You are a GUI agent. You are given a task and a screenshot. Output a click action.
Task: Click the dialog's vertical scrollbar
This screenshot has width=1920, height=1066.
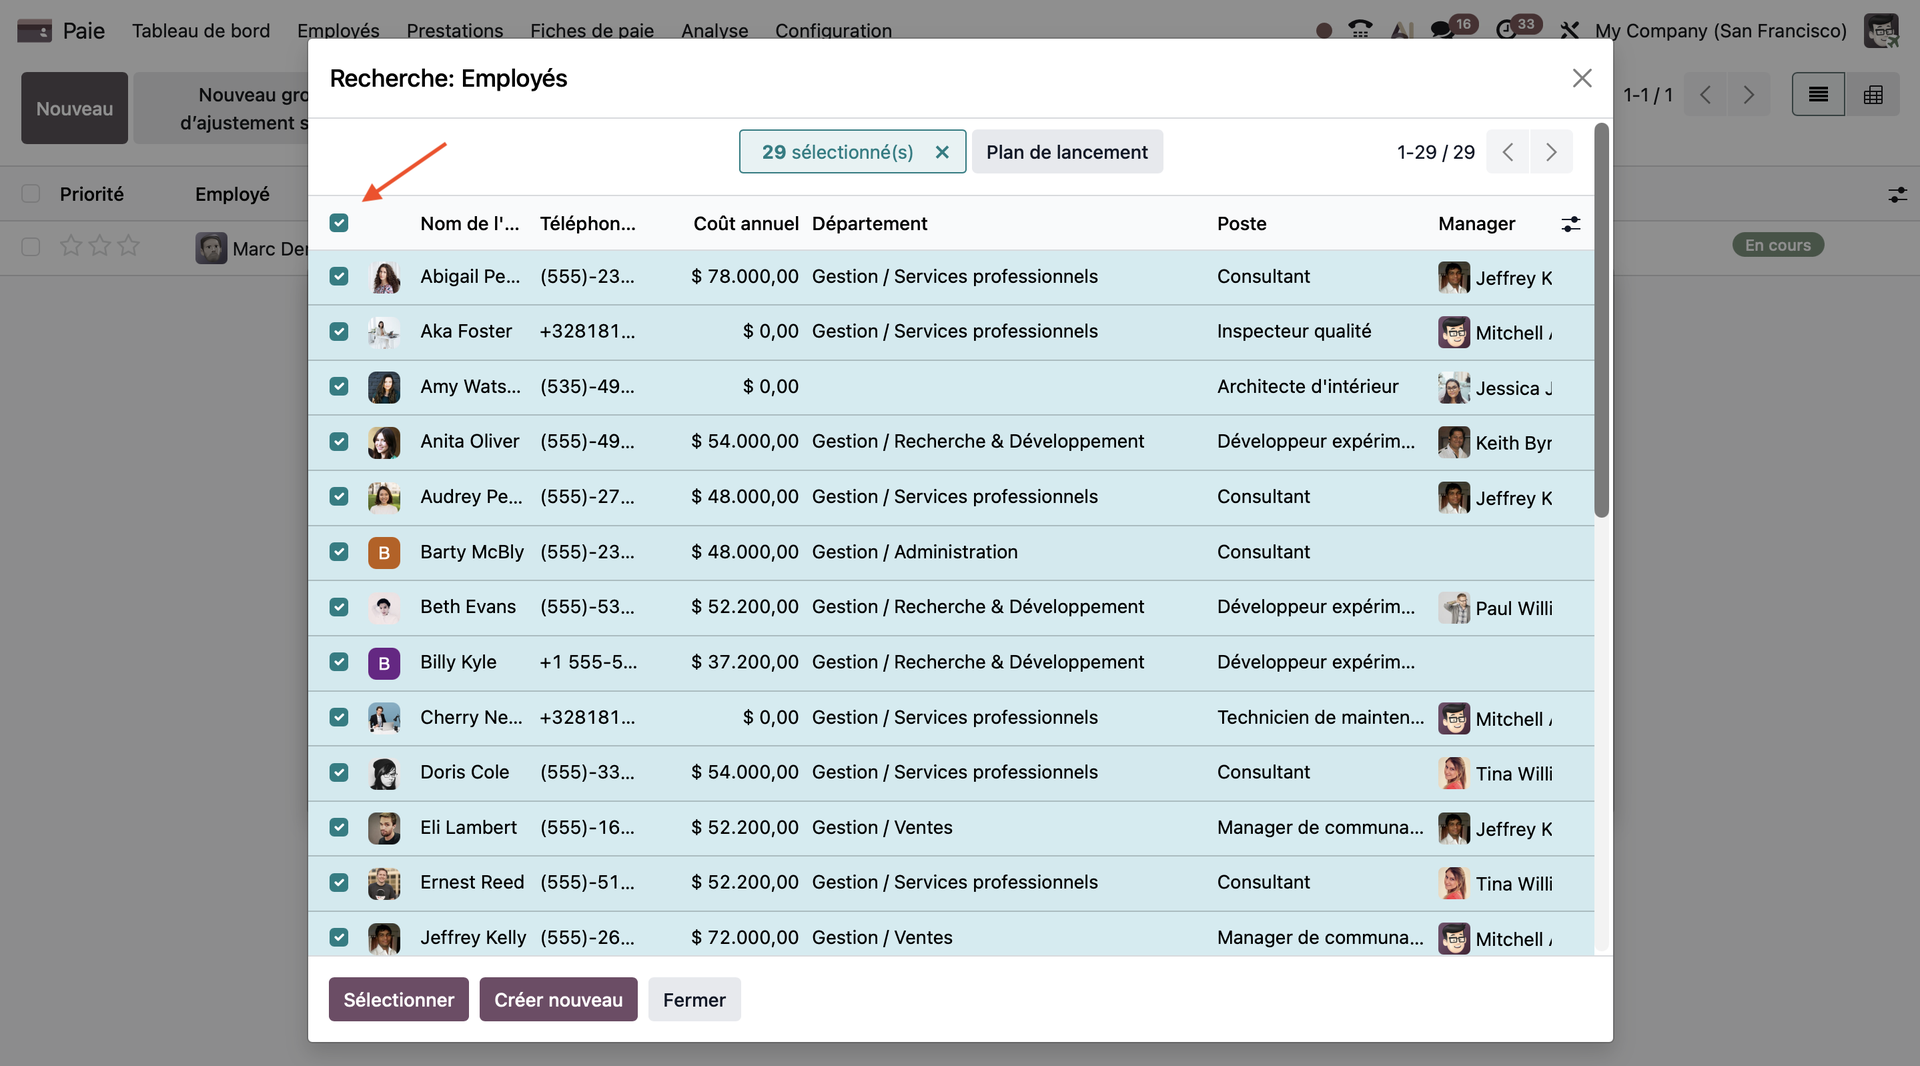click(1601, 320)
